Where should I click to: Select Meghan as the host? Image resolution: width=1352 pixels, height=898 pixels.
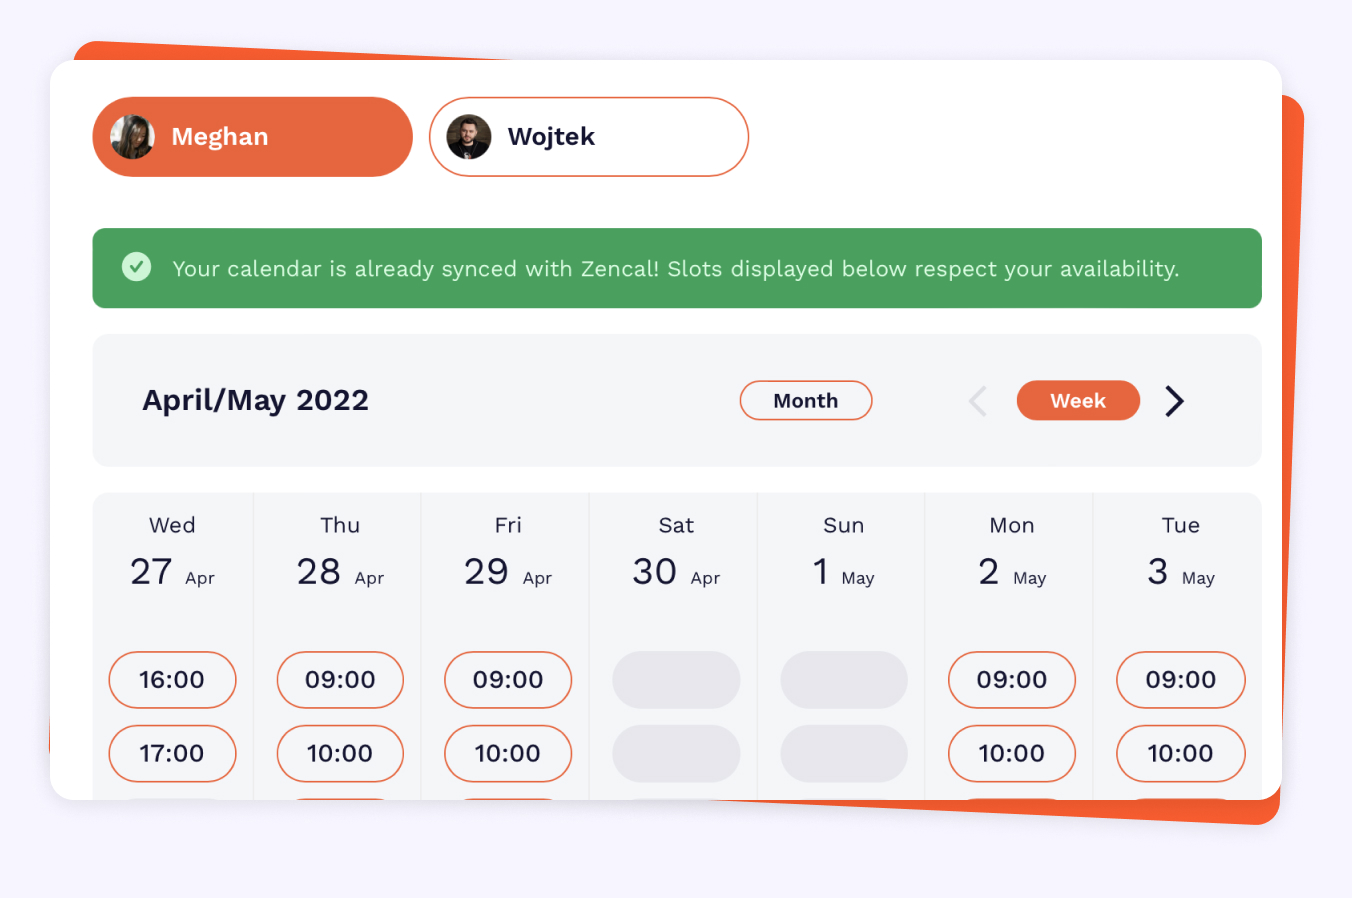point(252,137)
